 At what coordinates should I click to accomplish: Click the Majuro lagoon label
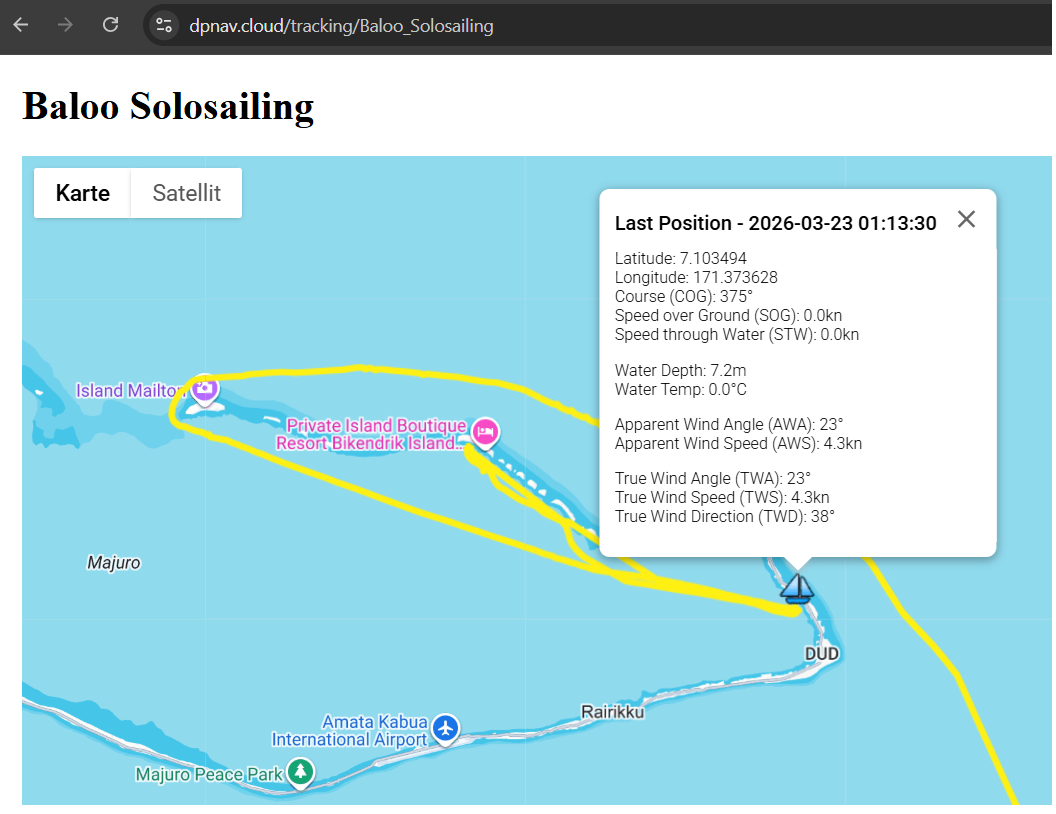114,563
